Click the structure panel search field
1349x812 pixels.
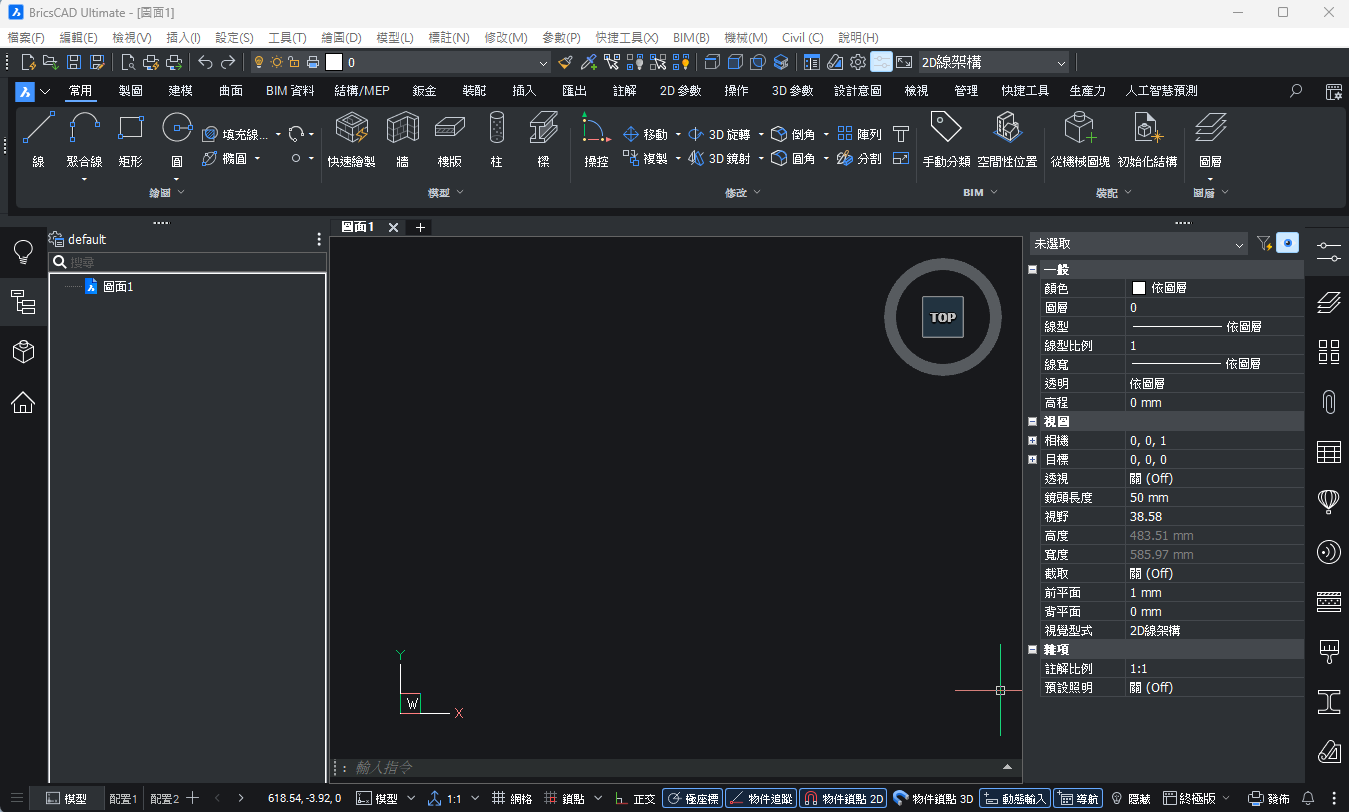pos(188,262)
